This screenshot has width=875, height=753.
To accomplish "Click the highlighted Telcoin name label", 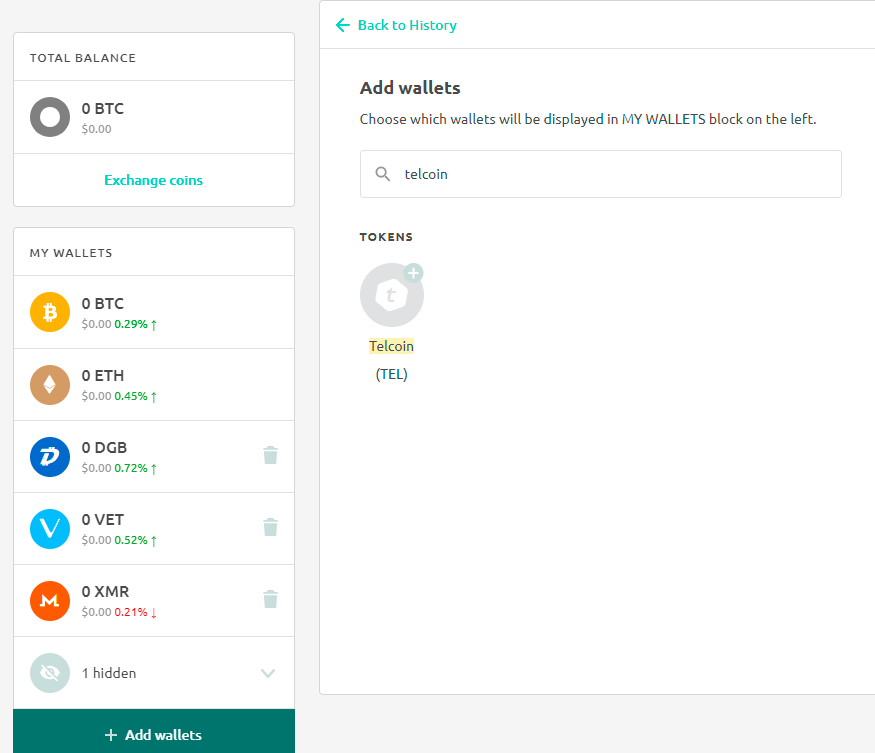I will (x=391, y=346).
